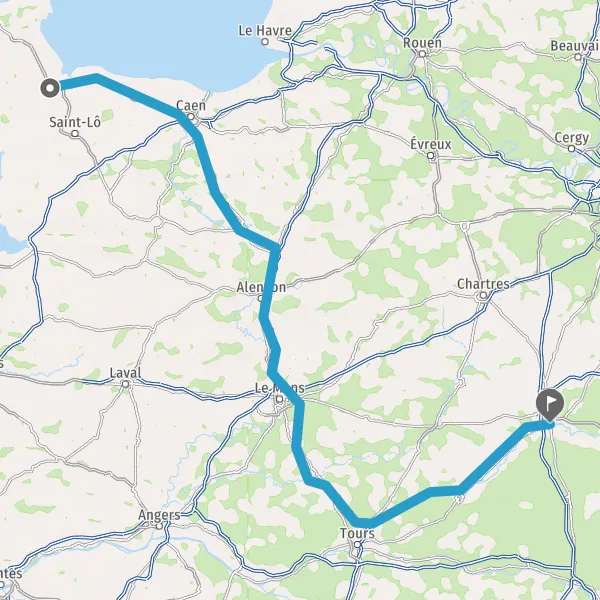
Task: Click the Chartres text label
Action: (483, 284)
